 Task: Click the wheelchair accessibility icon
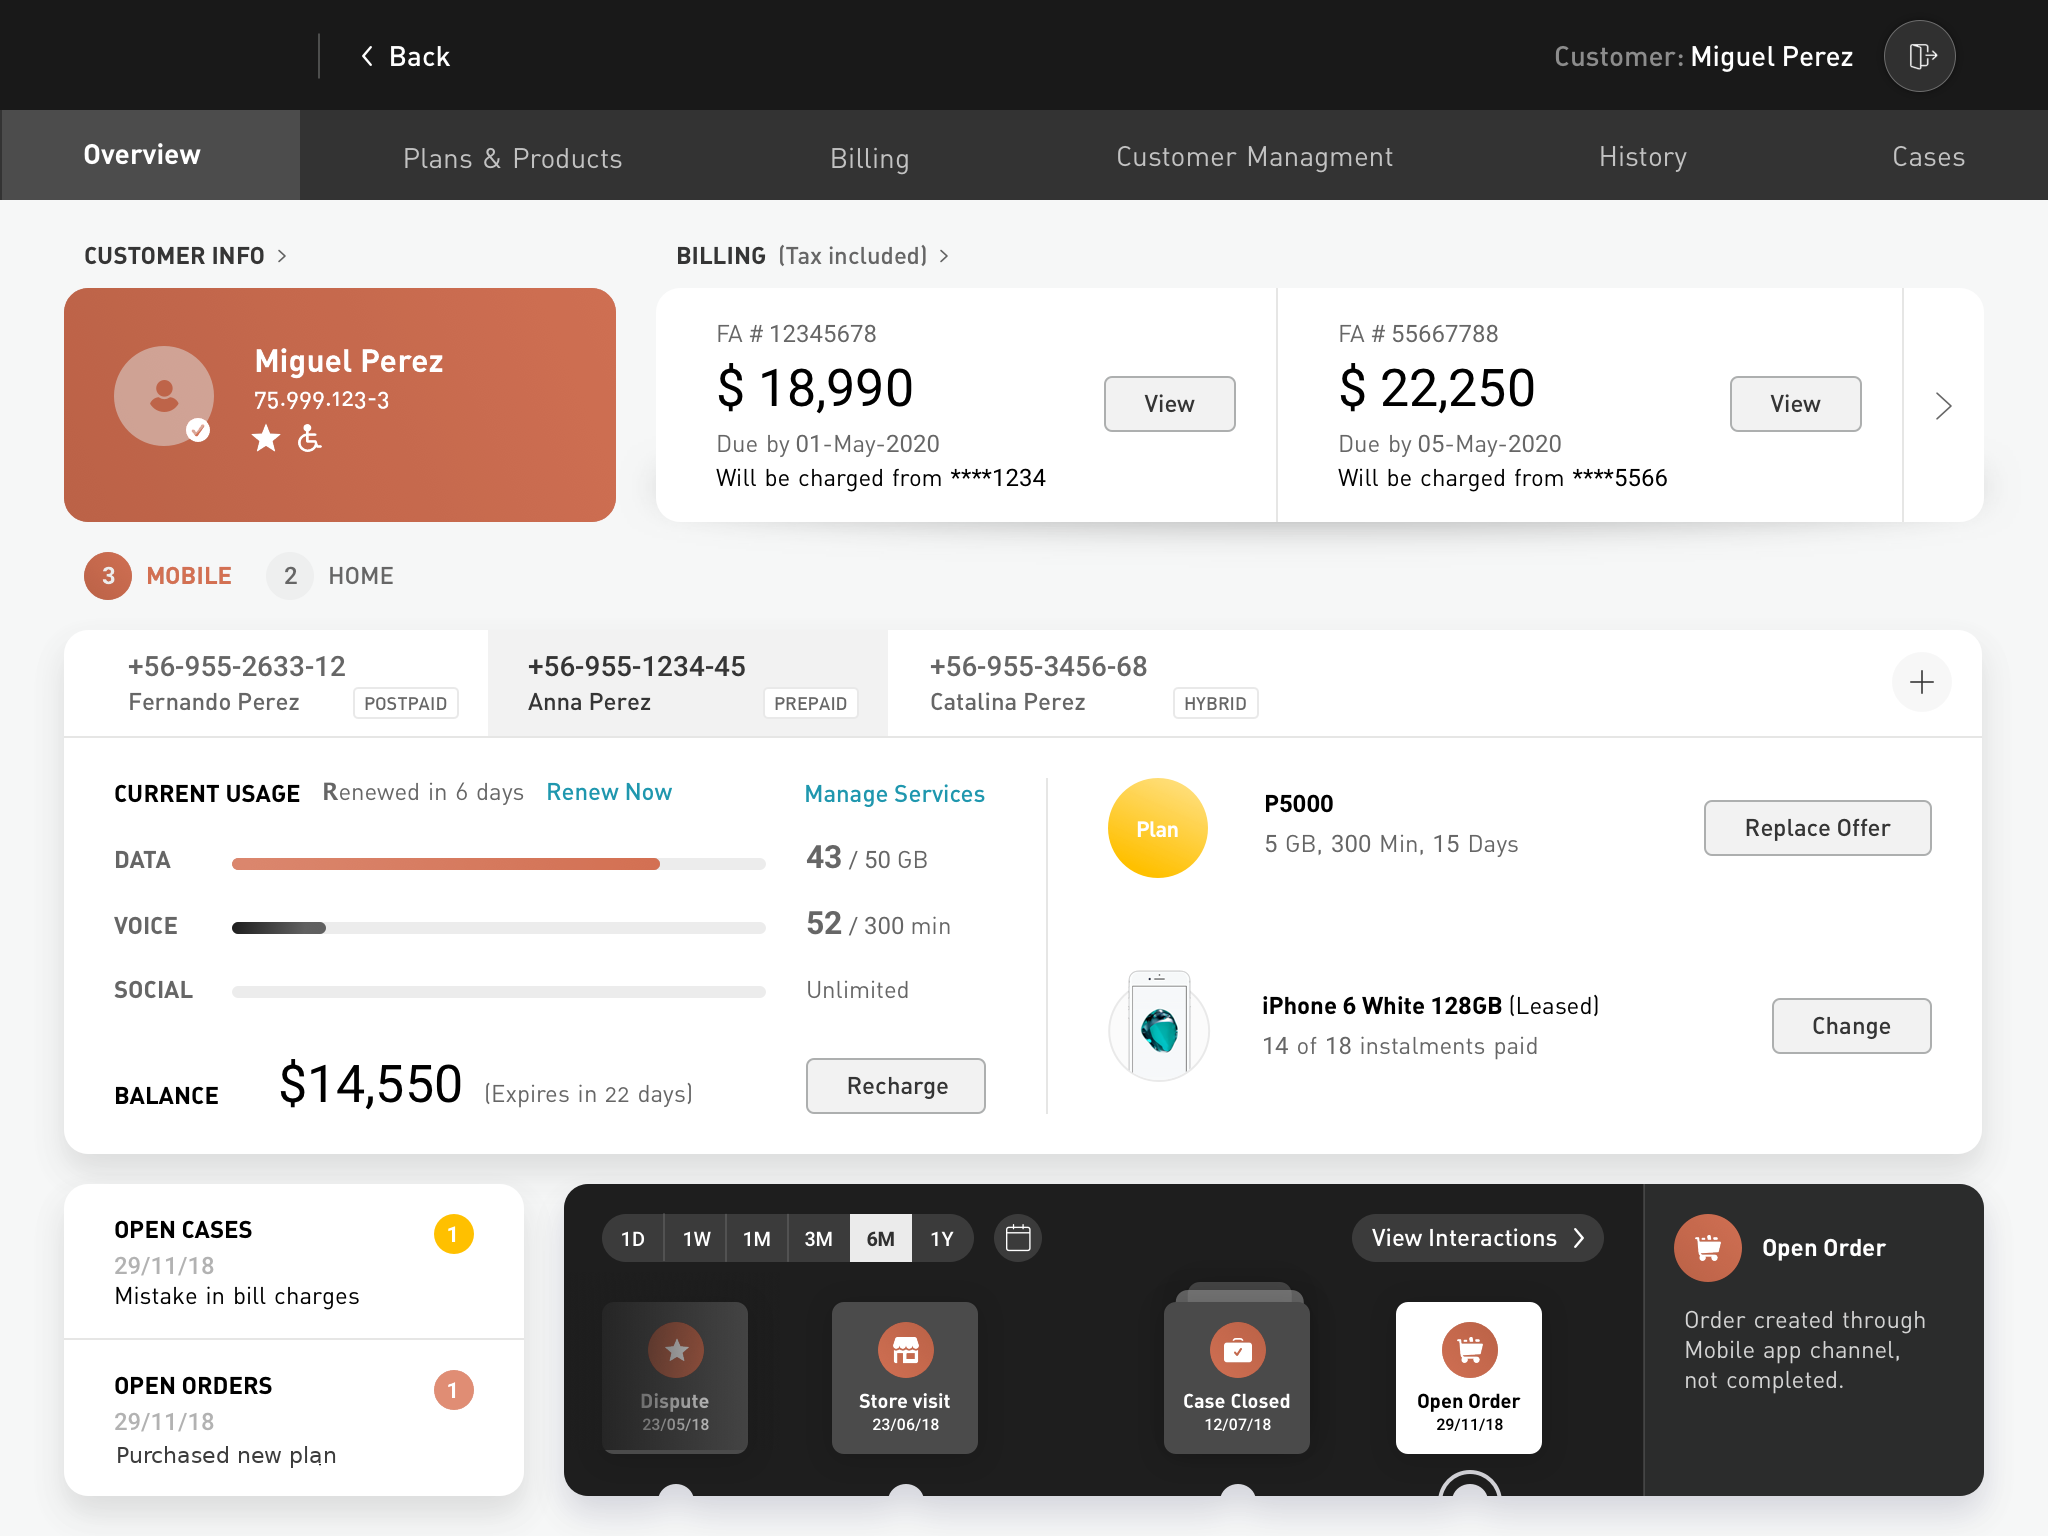pyautogui.click(x=309, y=438)
